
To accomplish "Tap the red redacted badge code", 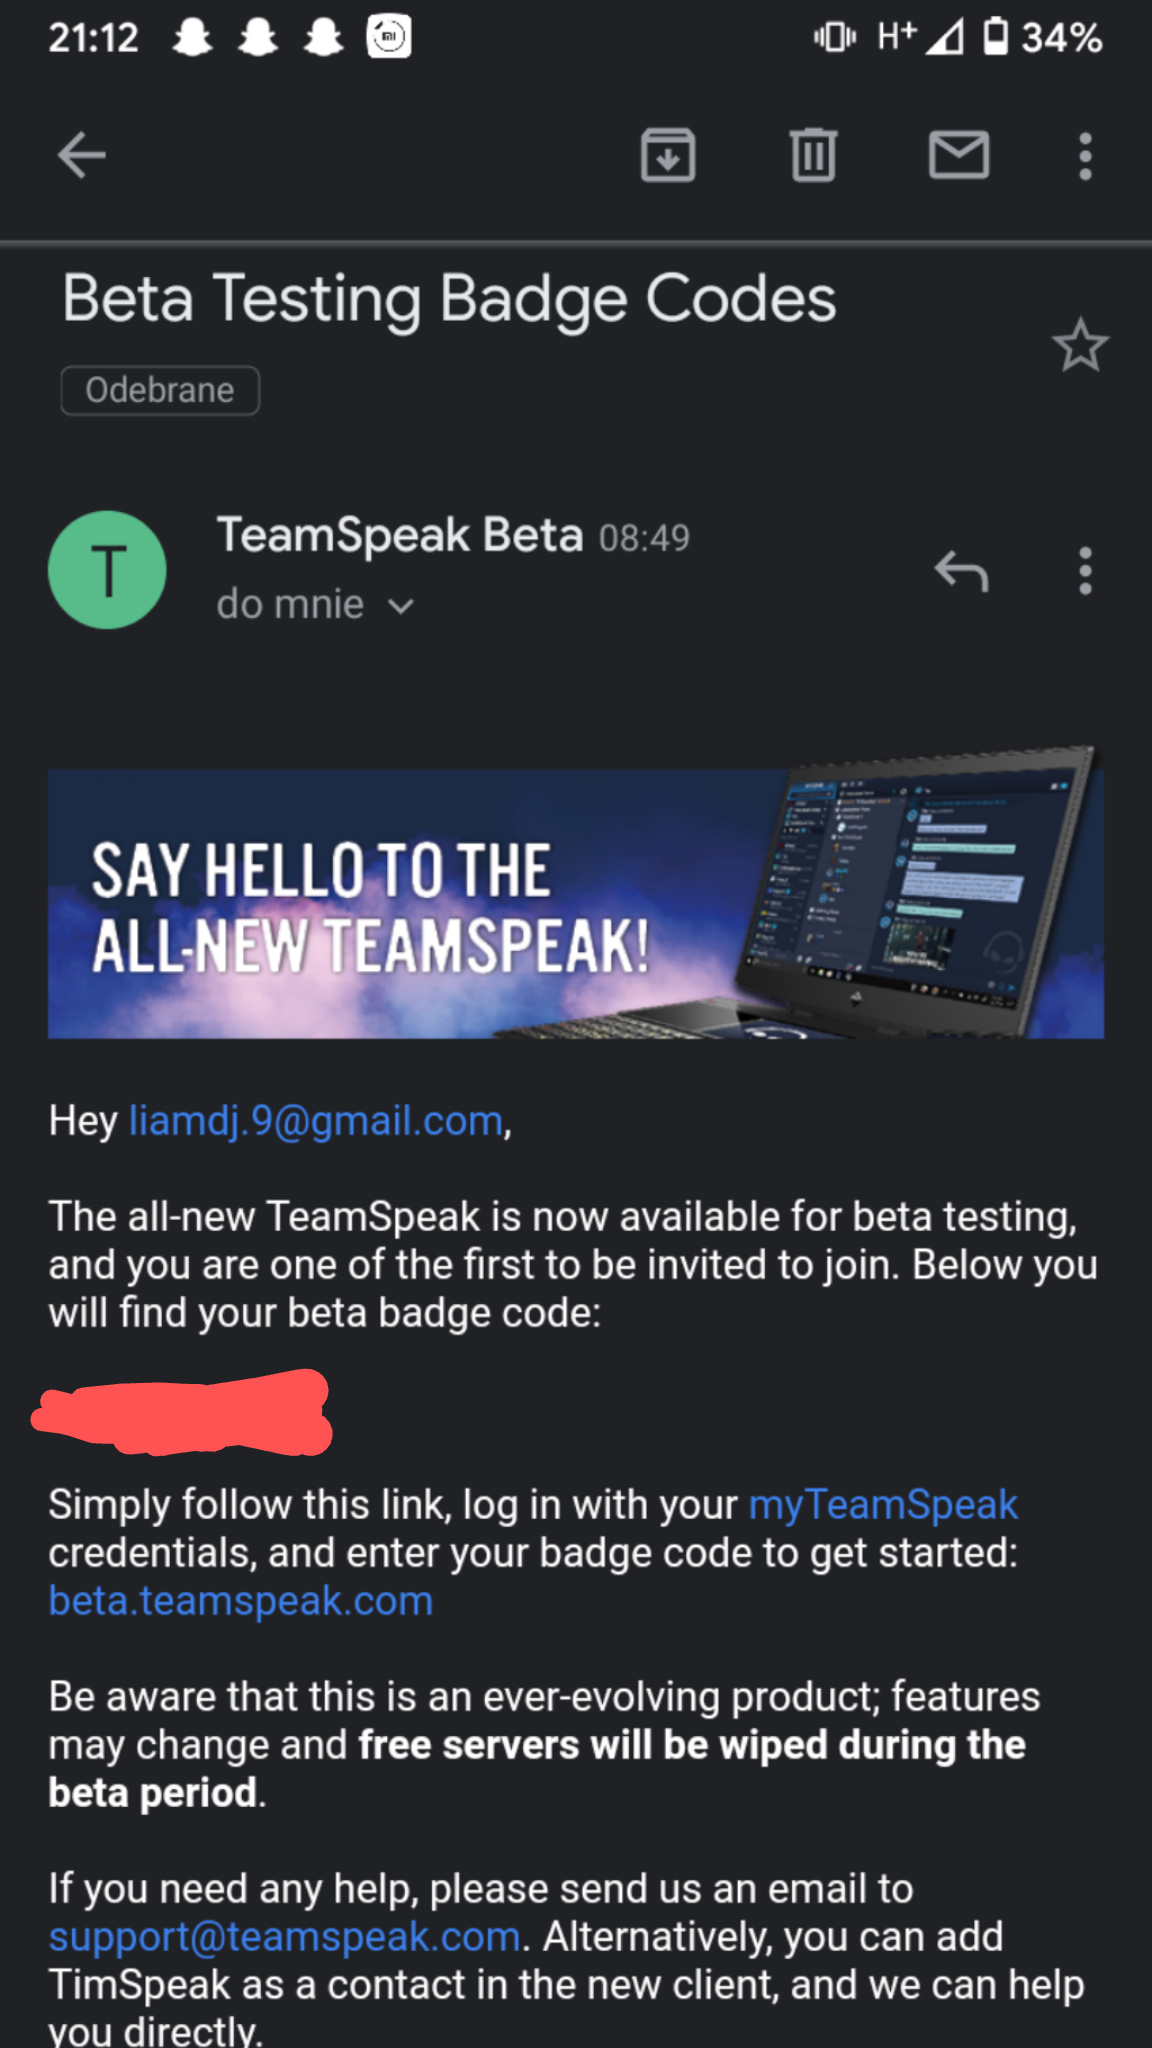I will click(182, 1412).
